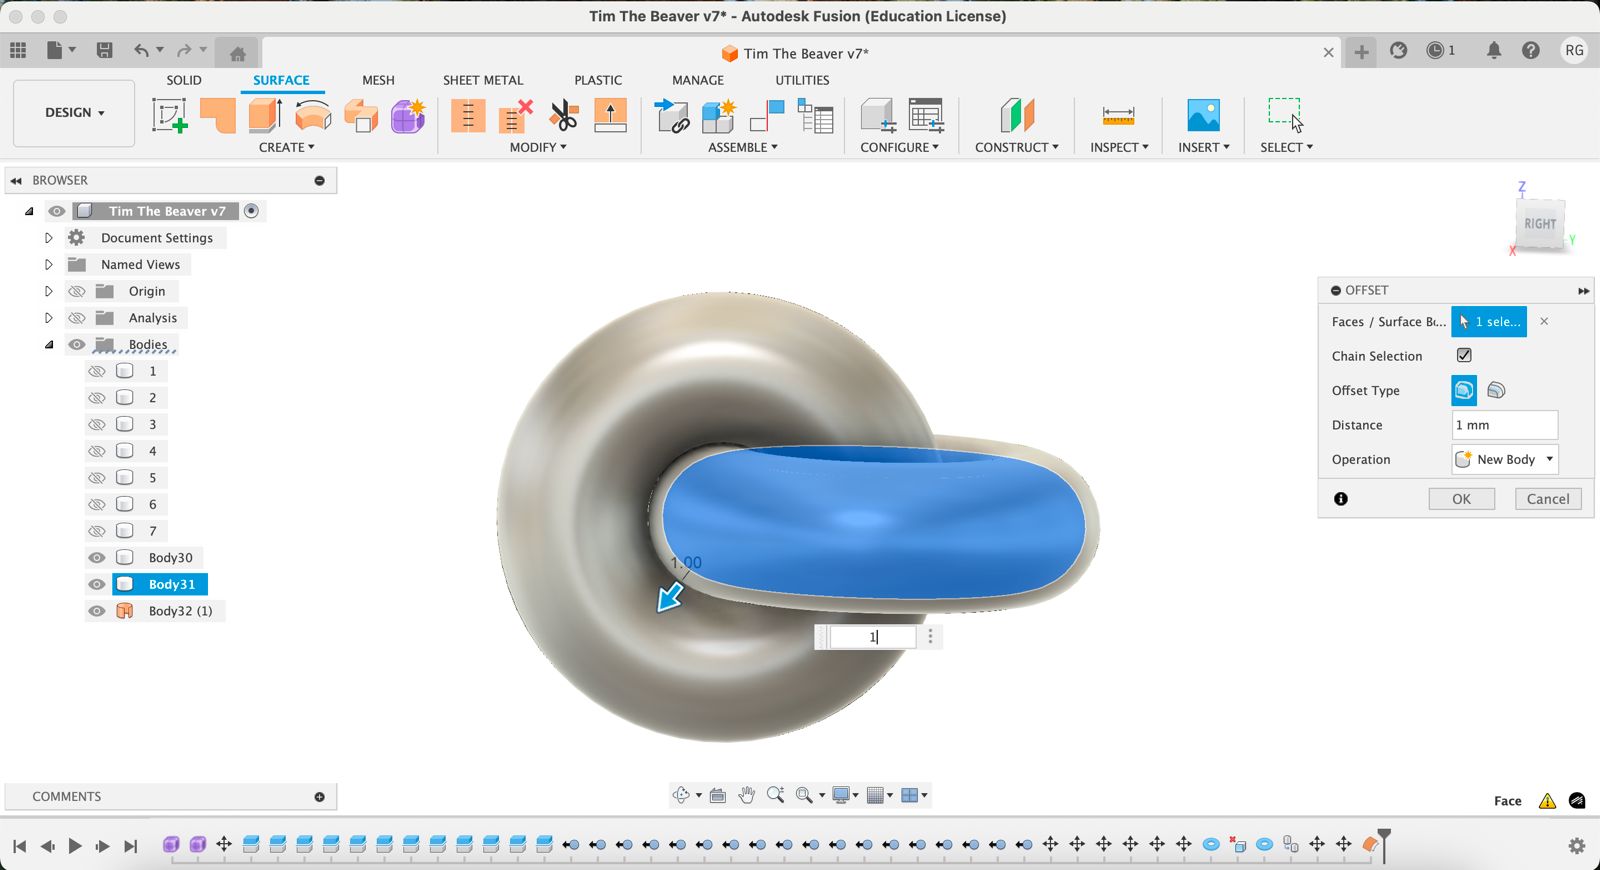Image resolution: width=1600 pixels, height=870 pixels.
Task: Click the Distance input field
Action: 1504,425
